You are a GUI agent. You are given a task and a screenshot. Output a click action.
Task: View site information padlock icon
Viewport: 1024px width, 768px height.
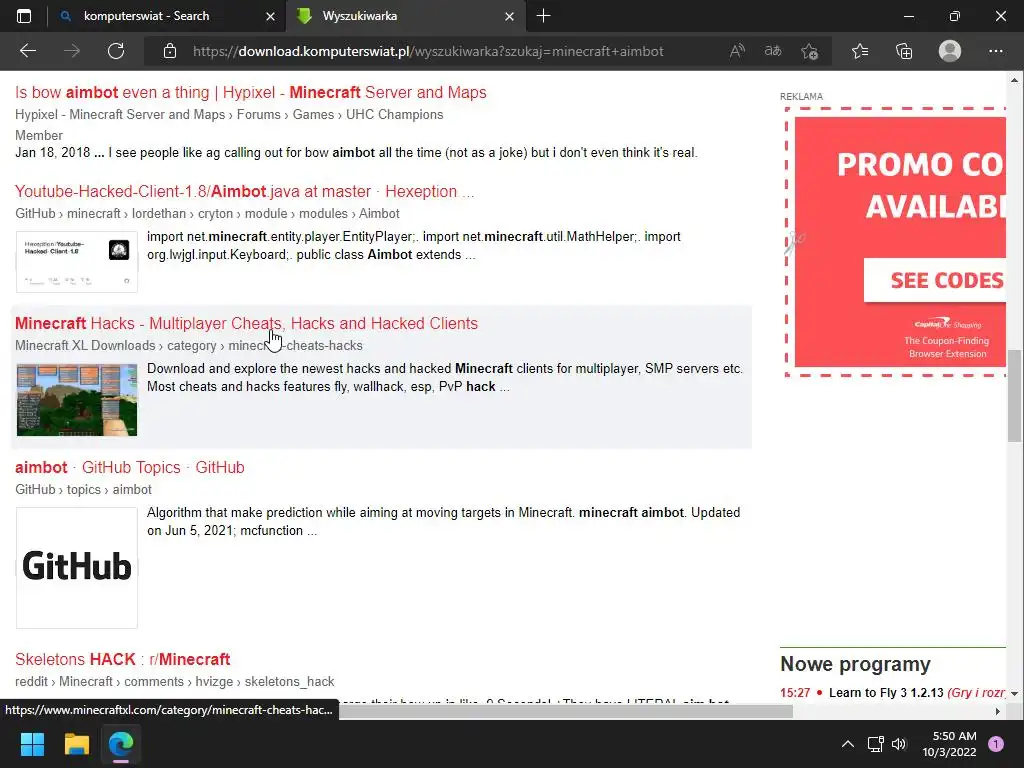pos(170,51)
